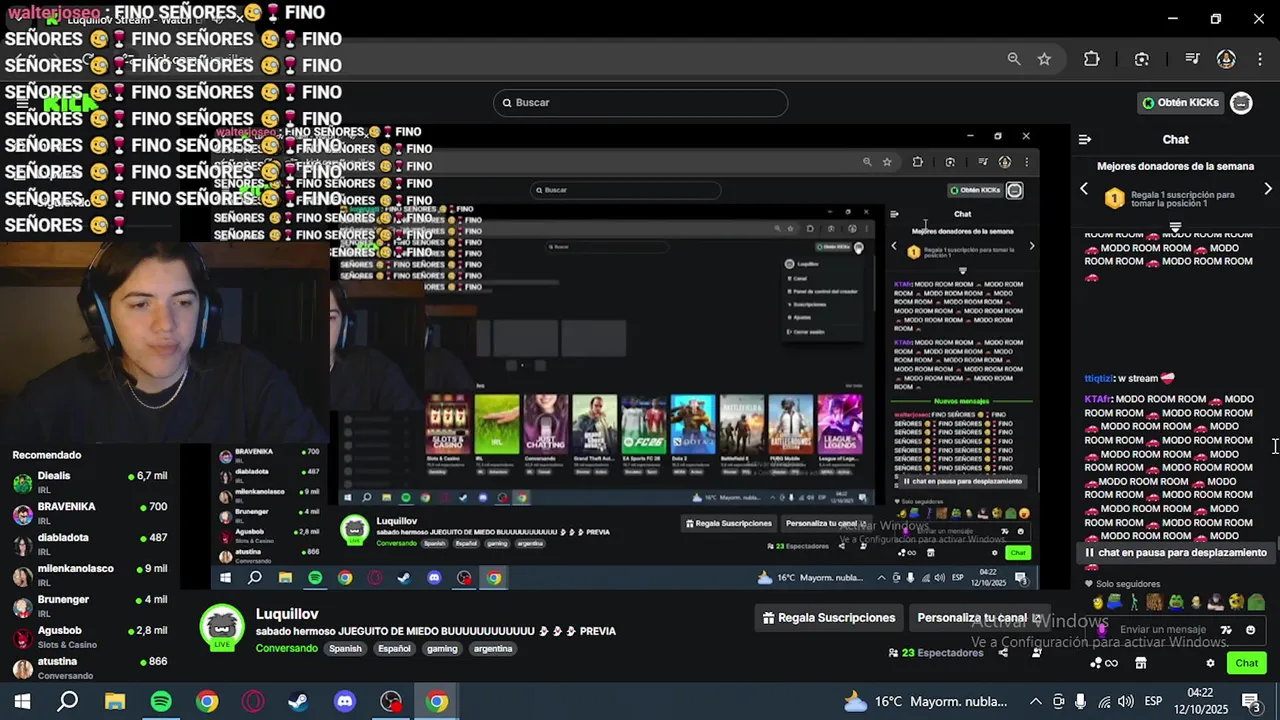Open Steam from the taskbar
1280x720 pixels.
click(298, 702)
